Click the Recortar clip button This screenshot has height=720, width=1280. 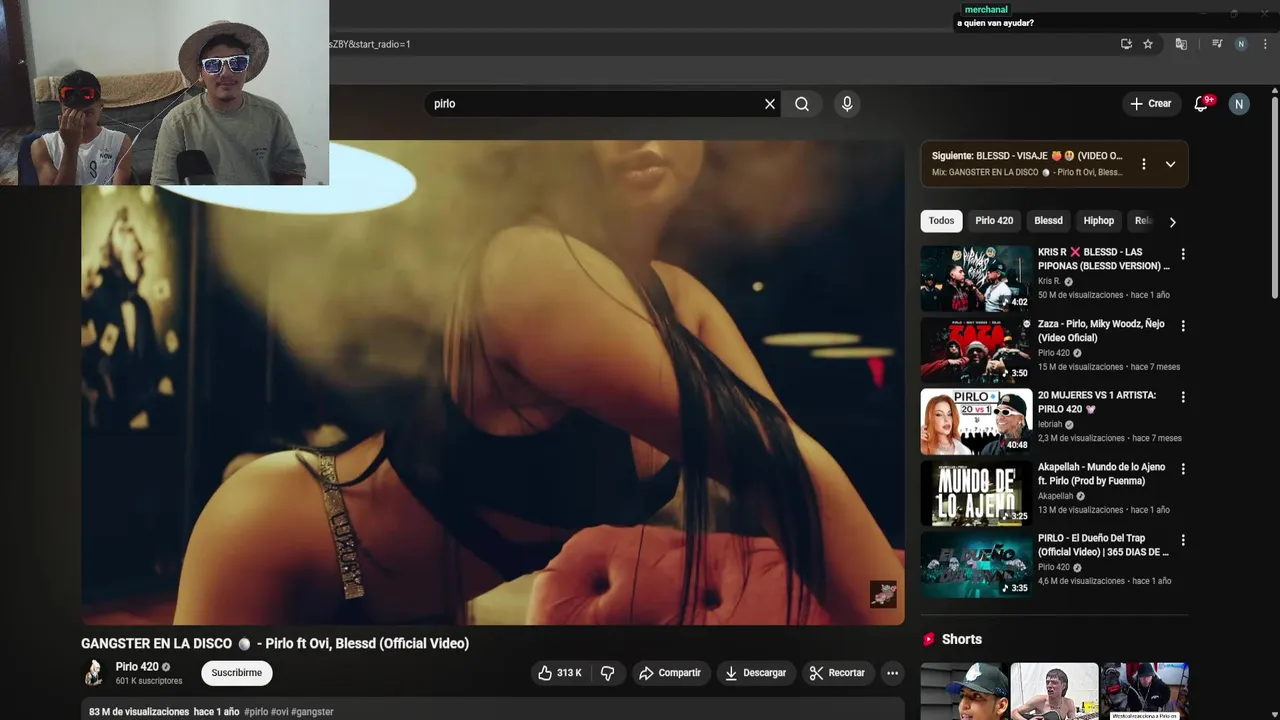tap(837, 673)
